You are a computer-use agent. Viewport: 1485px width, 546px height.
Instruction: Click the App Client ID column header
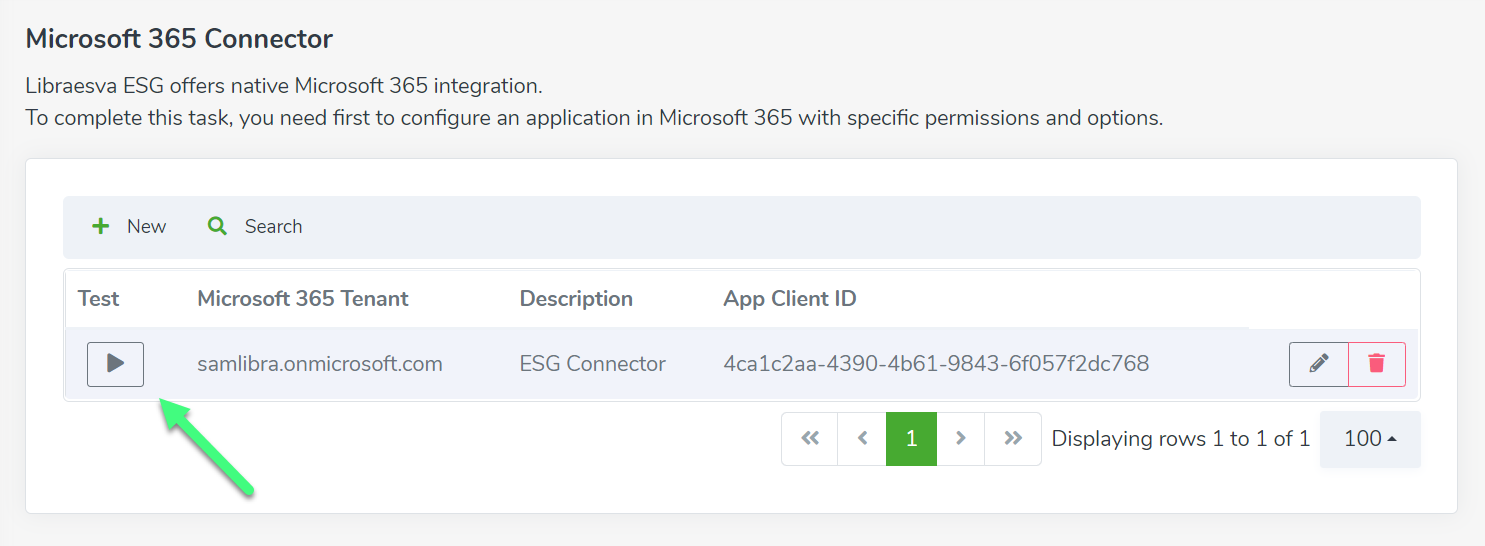[790, 299]
